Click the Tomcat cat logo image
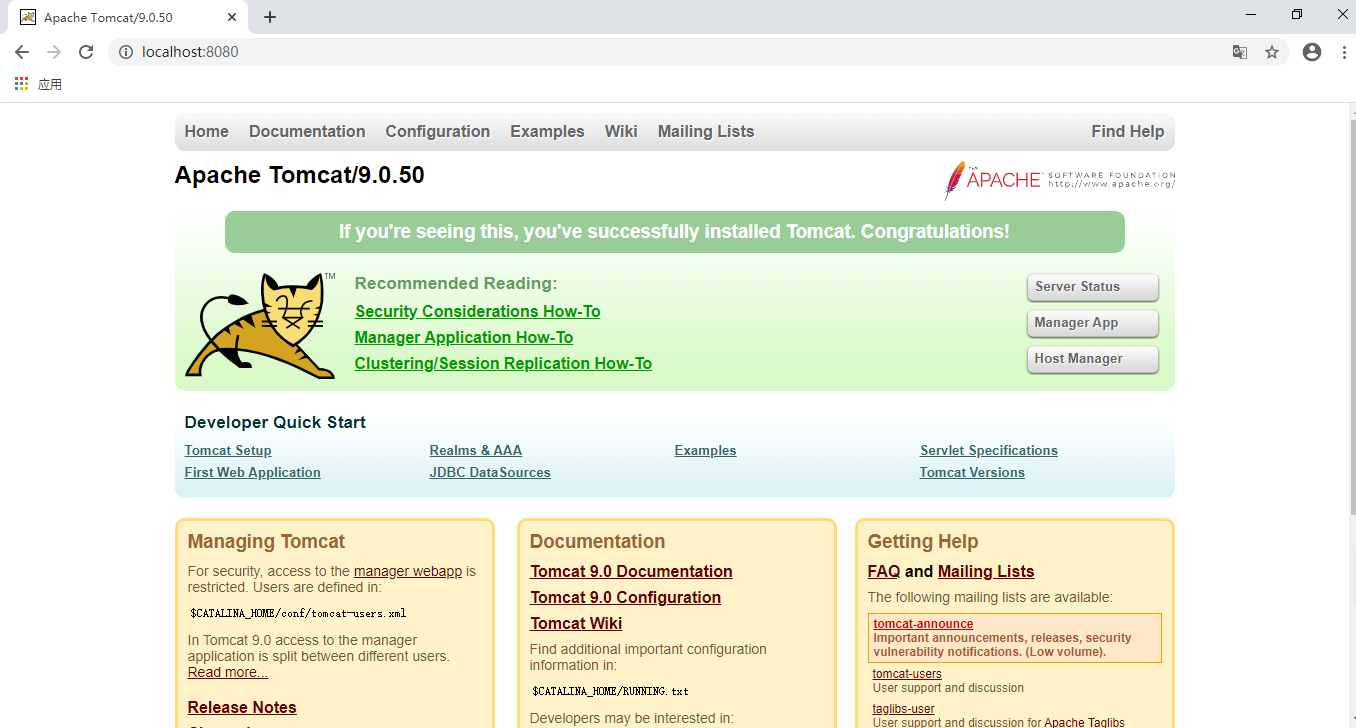 coord(260,325)
